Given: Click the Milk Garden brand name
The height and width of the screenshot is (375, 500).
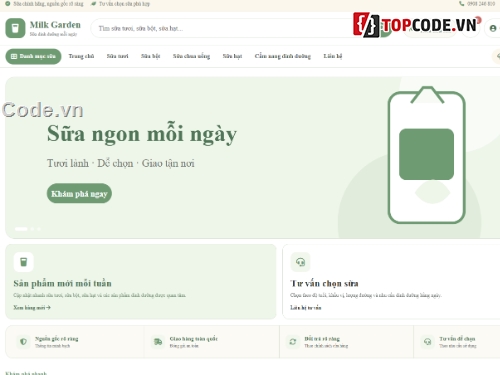Looking at the screenshot, I should tap(55, 25).
